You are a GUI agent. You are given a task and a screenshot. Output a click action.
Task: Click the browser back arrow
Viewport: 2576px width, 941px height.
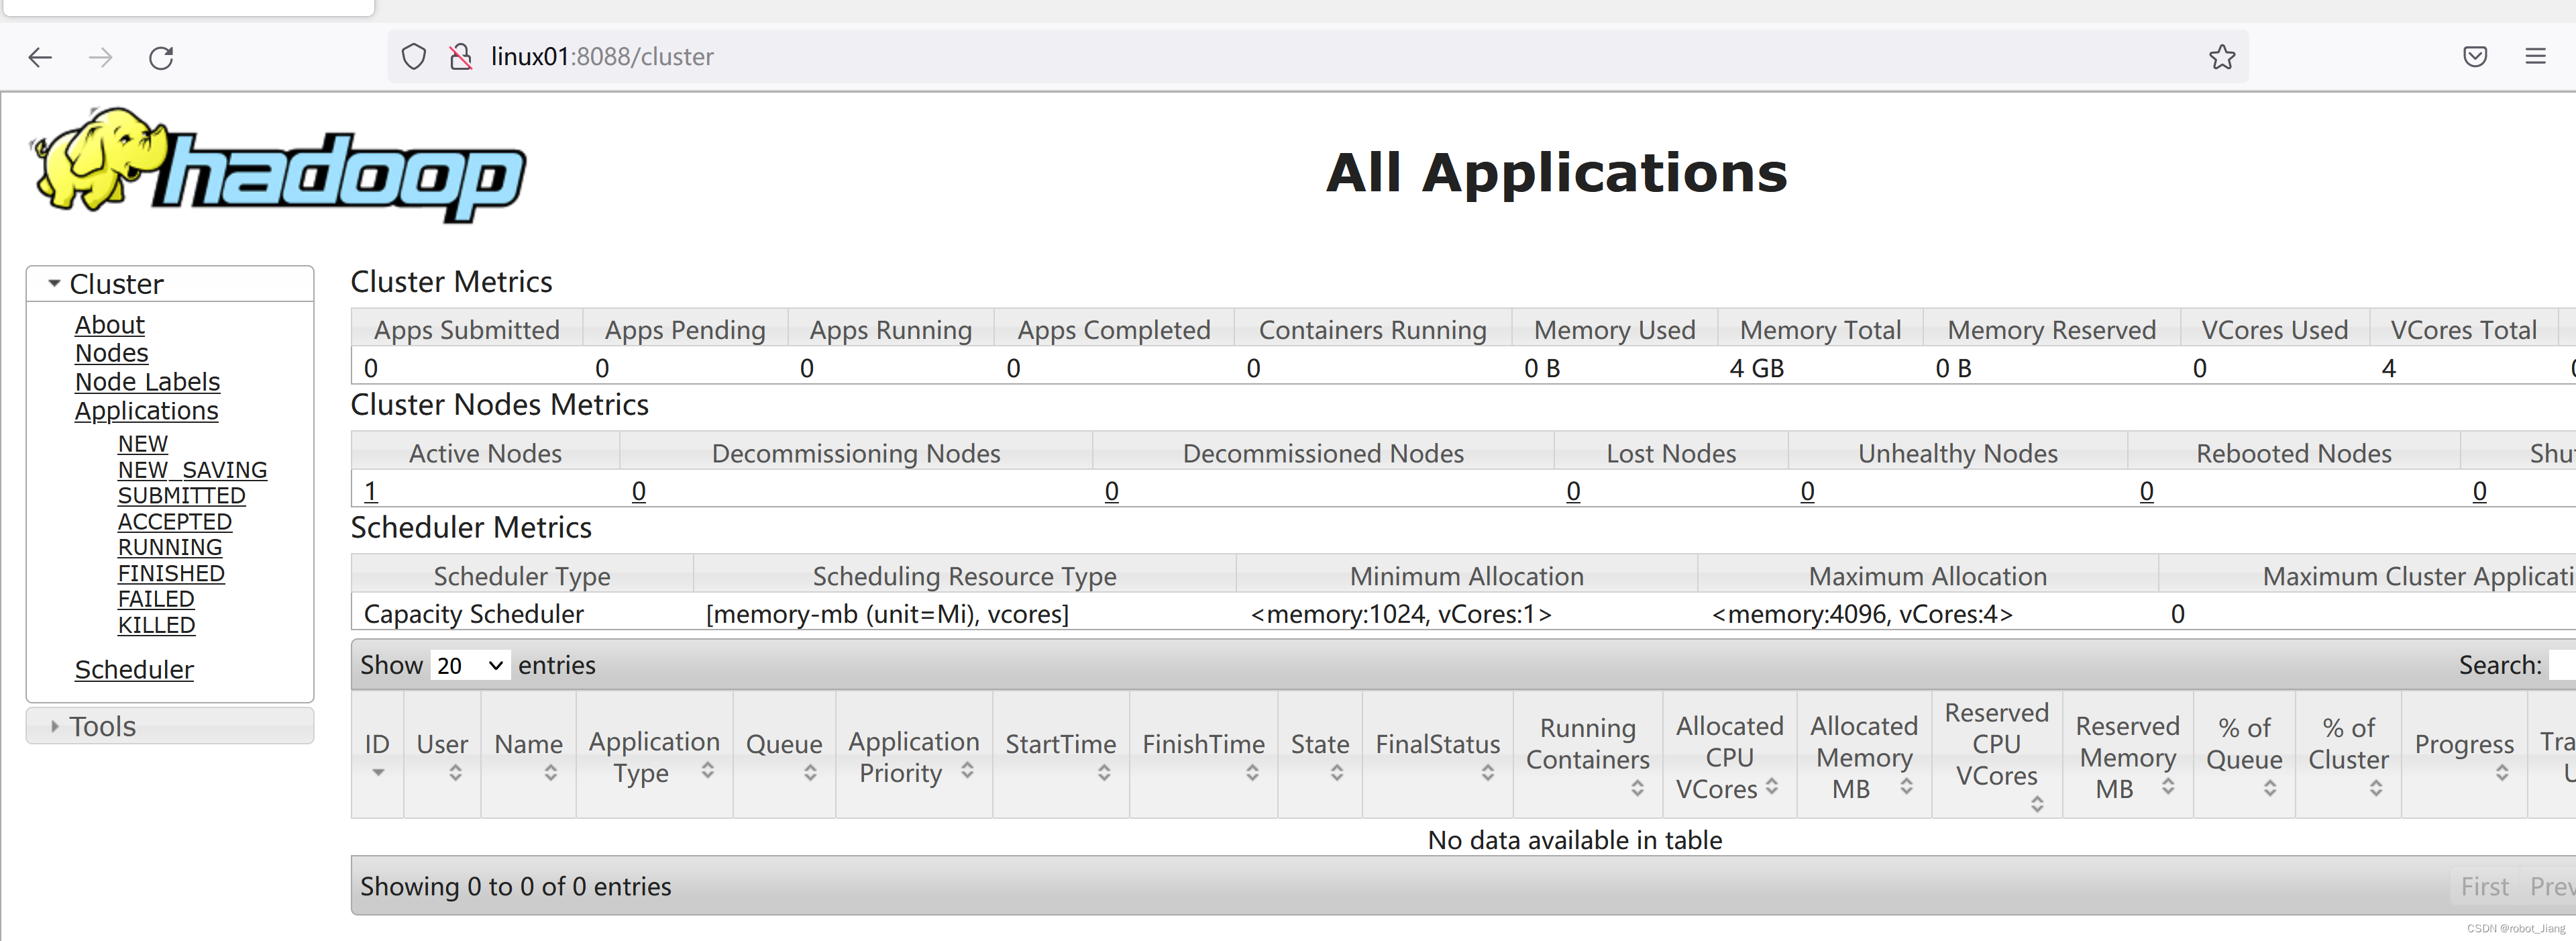click(x=40, y=57)
